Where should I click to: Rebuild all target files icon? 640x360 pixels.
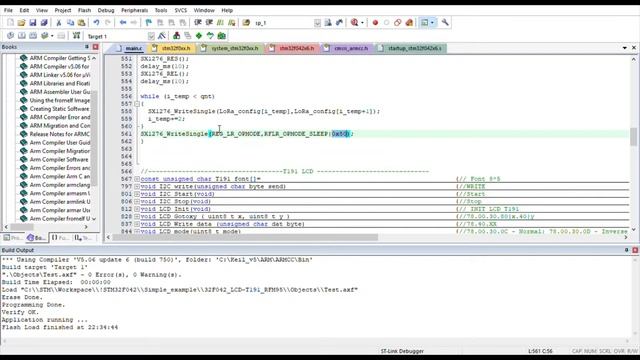(x=33, y=36)
